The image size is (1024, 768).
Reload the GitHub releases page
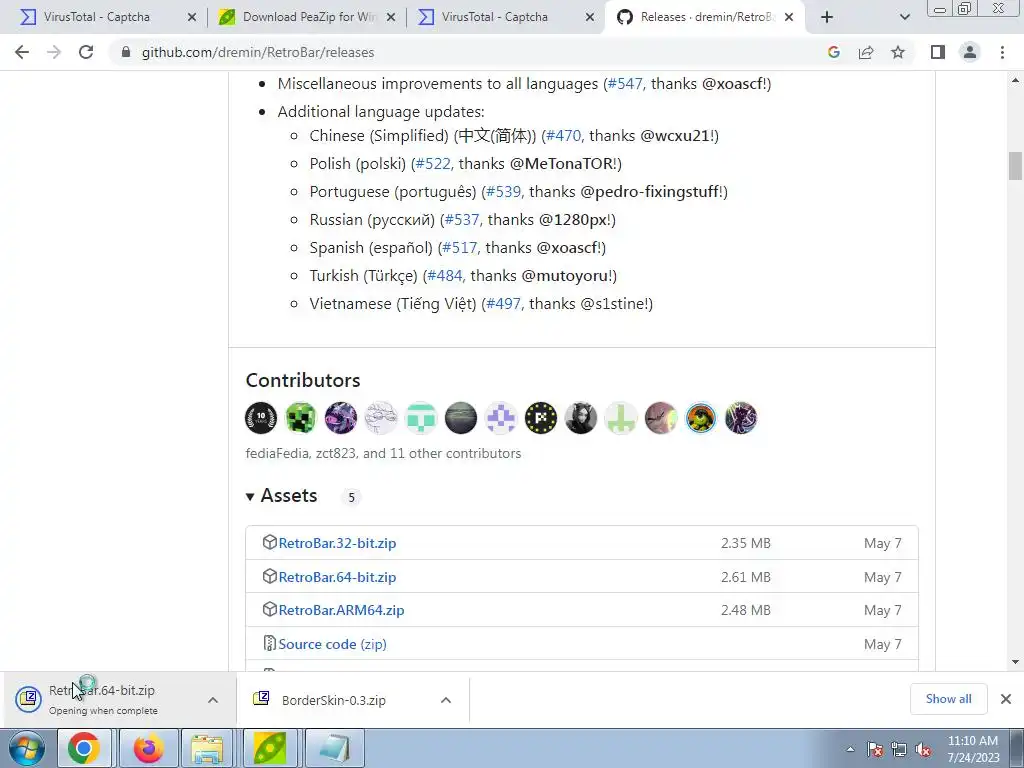point(86,52)
